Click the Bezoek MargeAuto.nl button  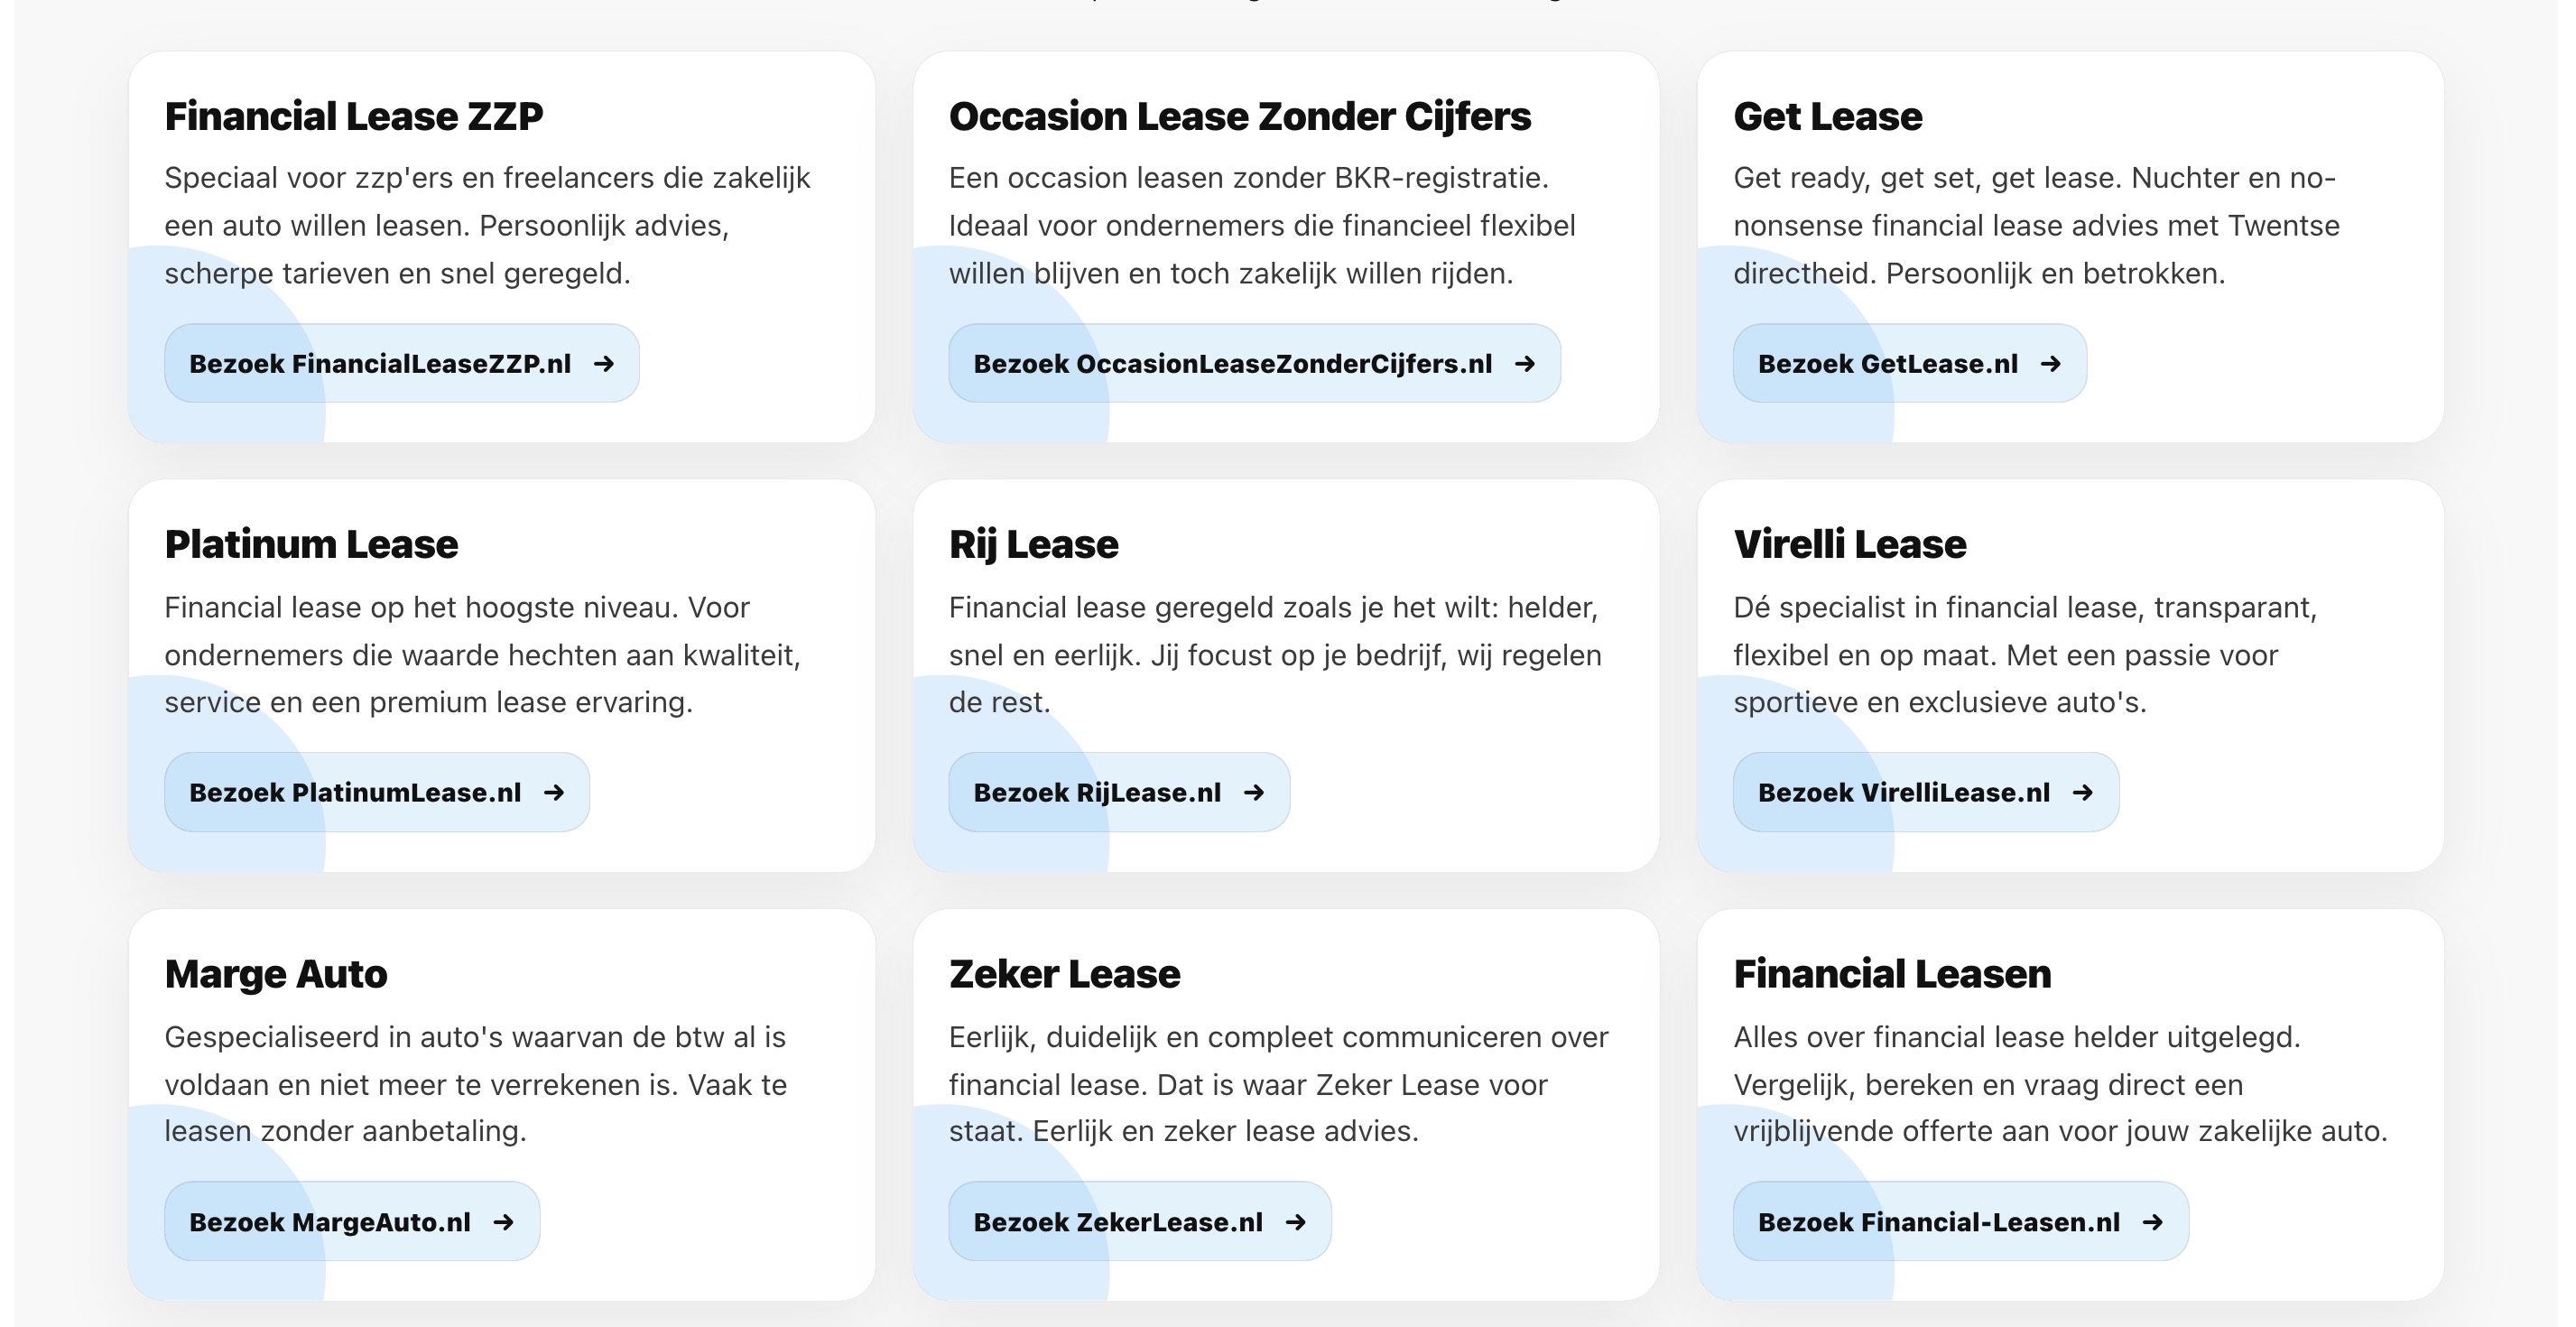click(x=330, y=1222)
